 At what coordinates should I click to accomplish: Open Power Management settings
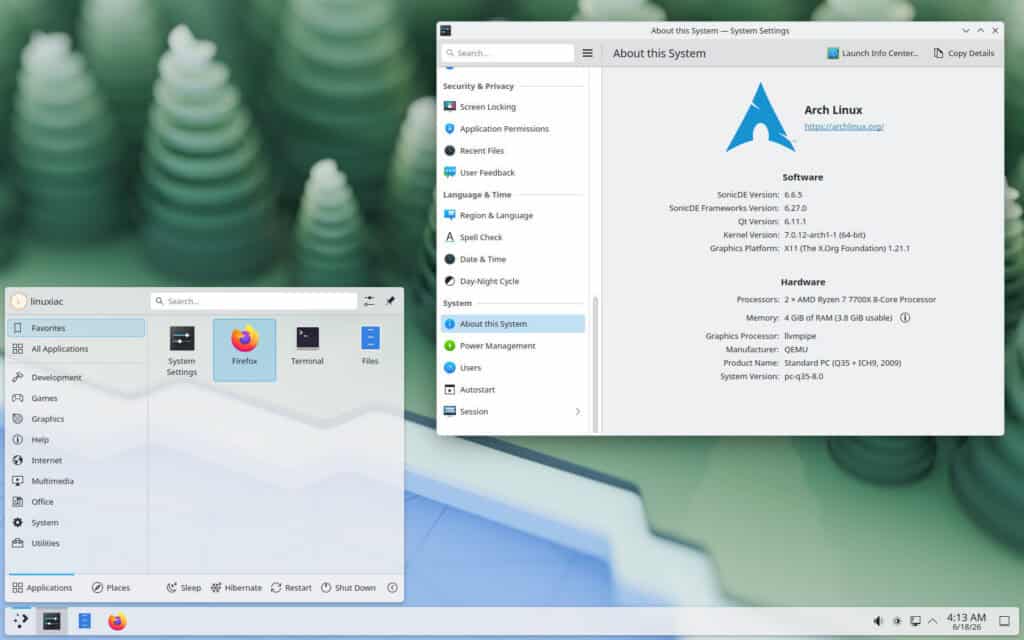coord(513,345)
